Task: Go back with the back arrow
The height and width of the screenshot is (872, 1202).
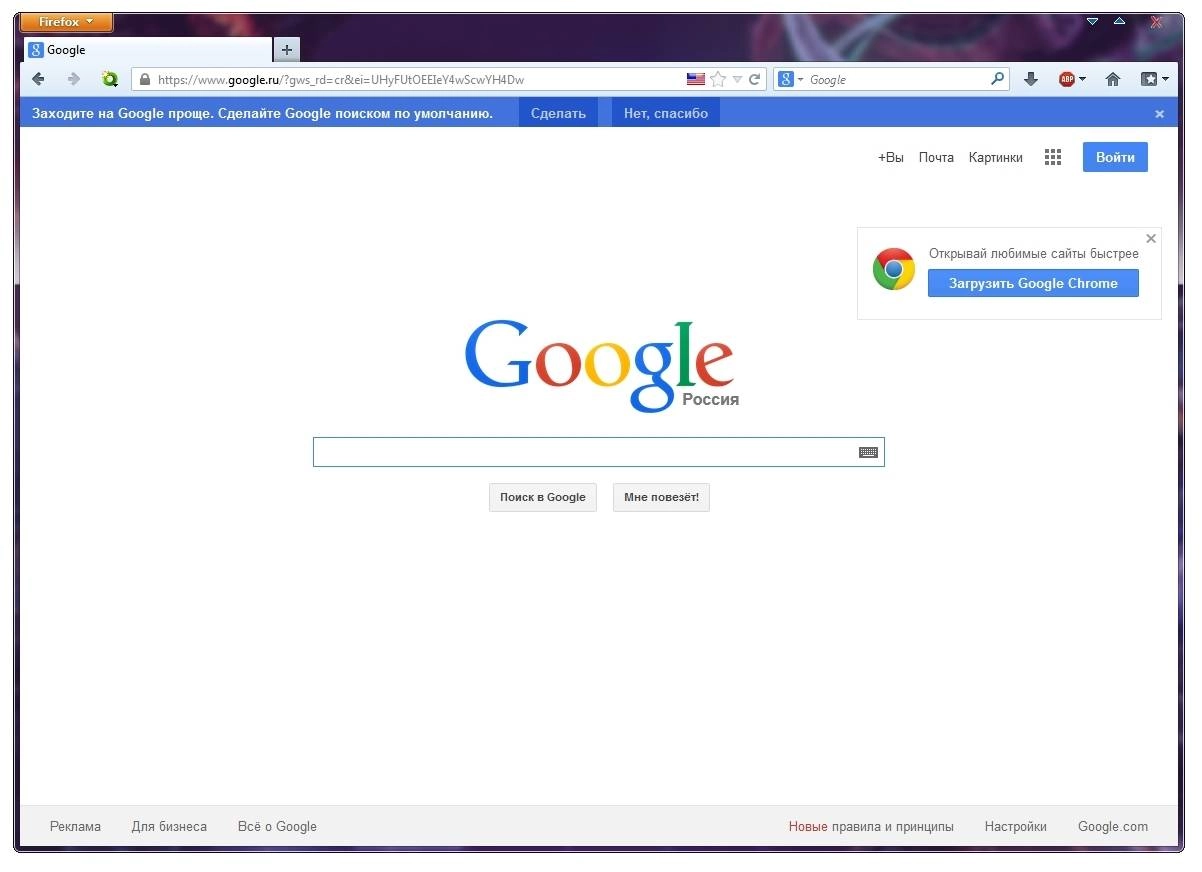Action: [x=38, y=79]
